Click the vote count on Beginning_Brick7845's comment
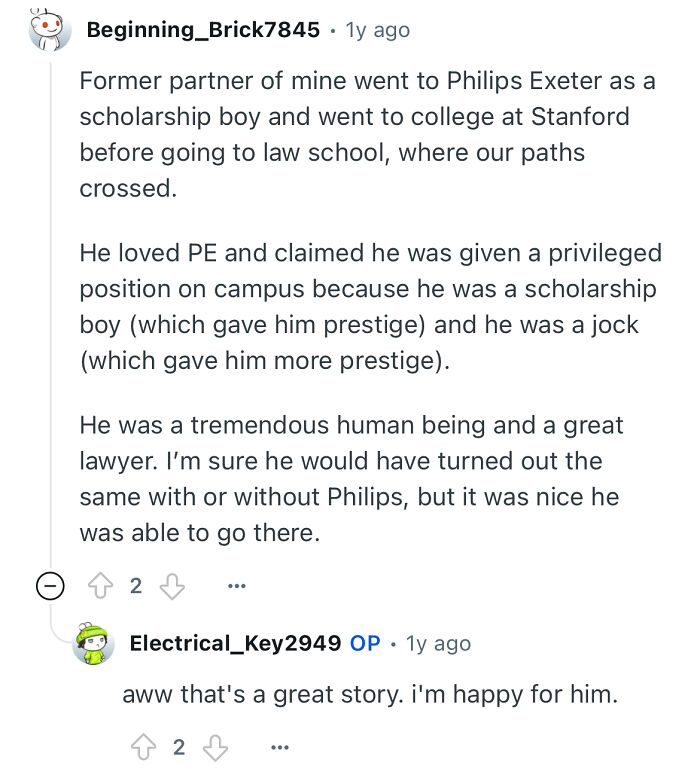 coord(137,586)
